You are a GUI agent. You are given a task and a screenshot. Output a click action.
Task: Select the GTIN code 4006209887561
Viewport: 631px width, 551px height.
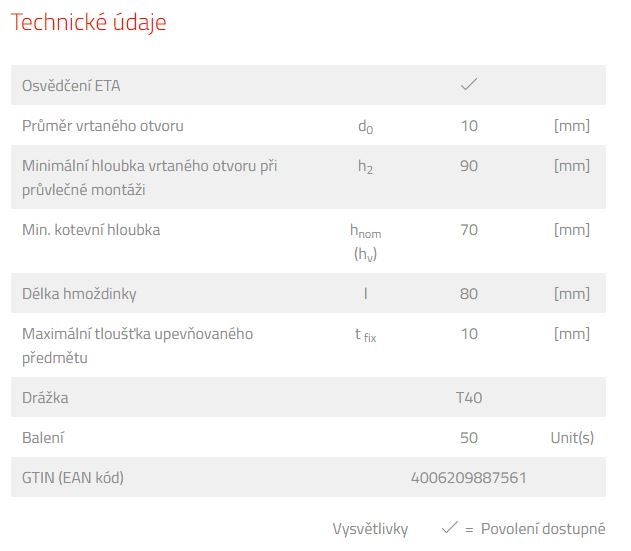coord(468,478)
